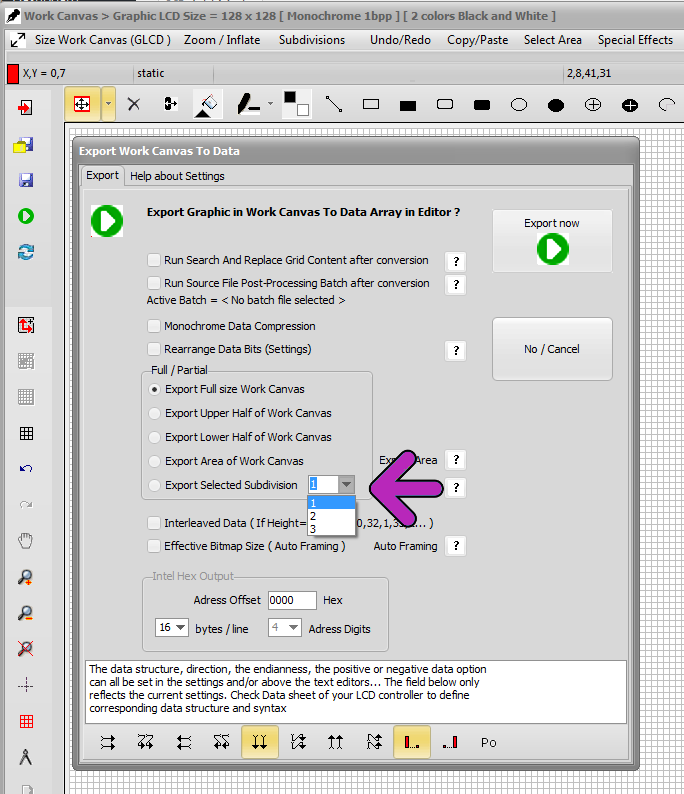
Task: Click the blue floppy disk save icon
Action: (x=25, y=180)
